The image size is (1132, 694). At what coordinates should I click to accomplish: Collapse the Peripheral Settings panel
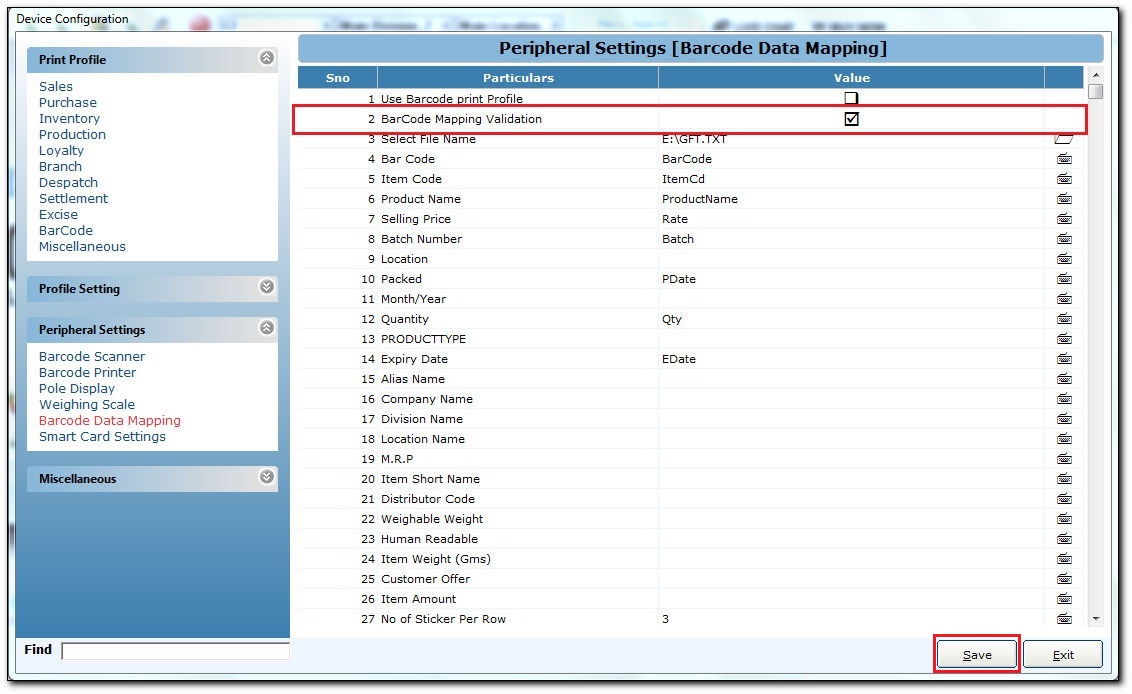[266, 329]
